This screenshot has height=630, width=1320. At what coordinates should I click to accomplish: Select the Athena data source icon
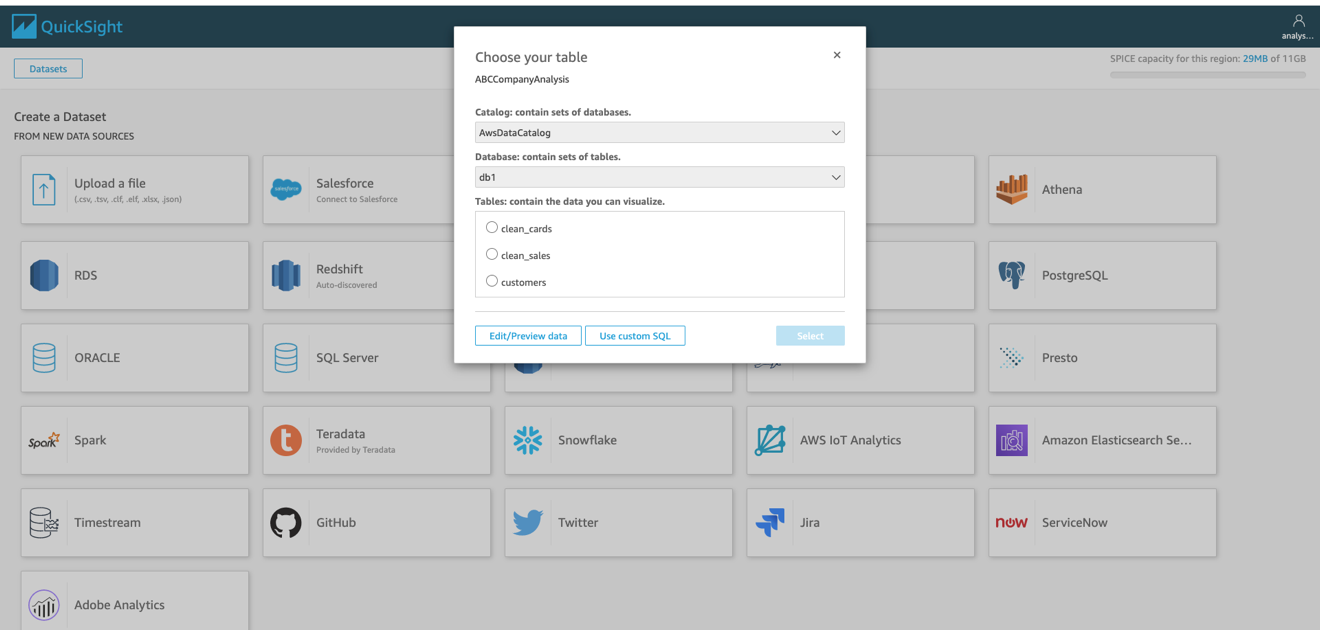[x=1012, y=189]
